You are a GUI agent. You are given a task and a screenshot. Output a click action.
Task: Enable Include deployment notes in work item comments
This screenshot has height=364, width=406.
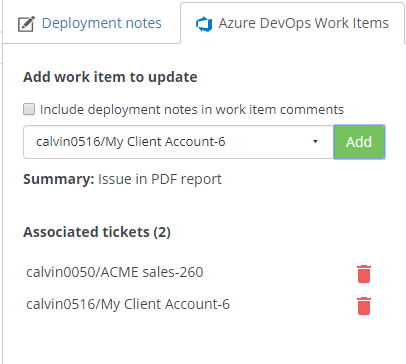(x=29, y=109)
